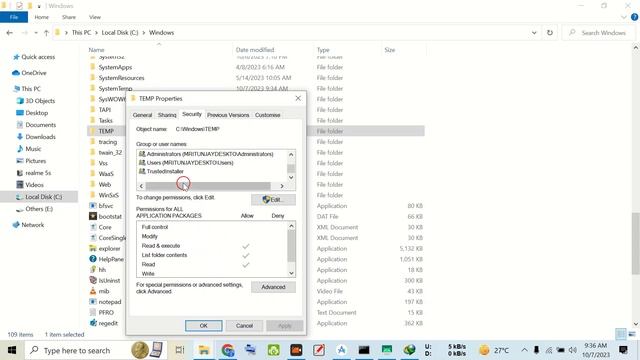Image resolution: width=640 pixels, height=360 pixels.
Task: Open the recent locations dropdown arrow
Action: 36,33
